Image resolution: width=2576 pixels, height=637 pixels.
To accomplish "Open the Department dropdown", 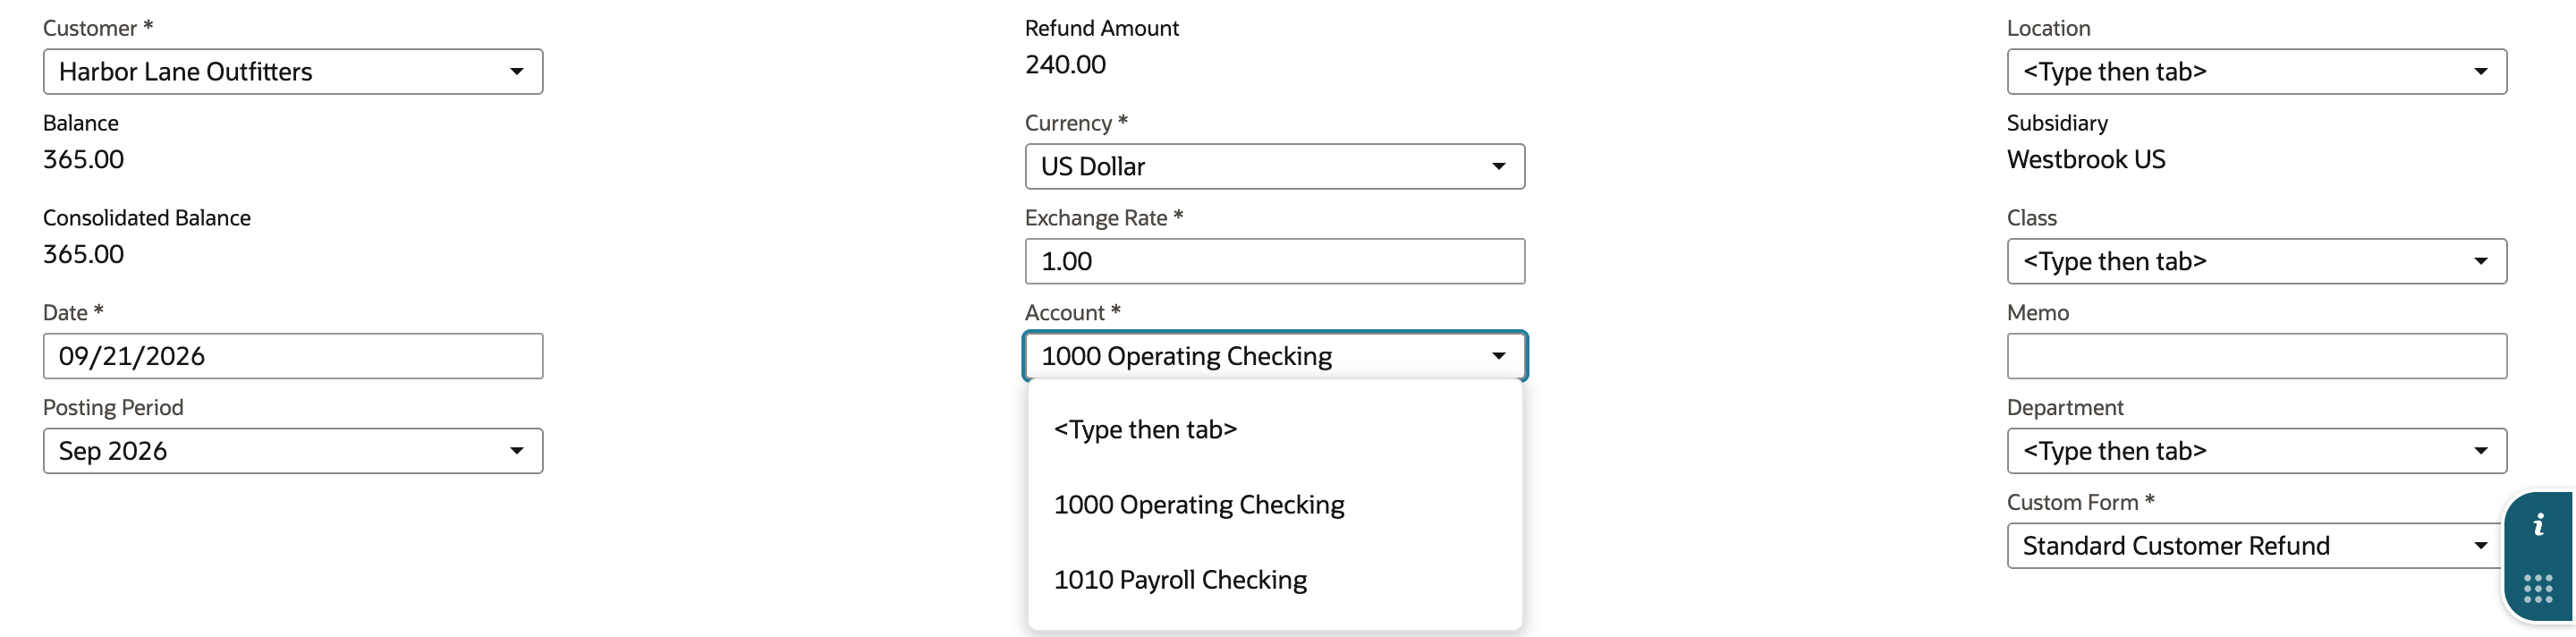I will (2256, 451).
